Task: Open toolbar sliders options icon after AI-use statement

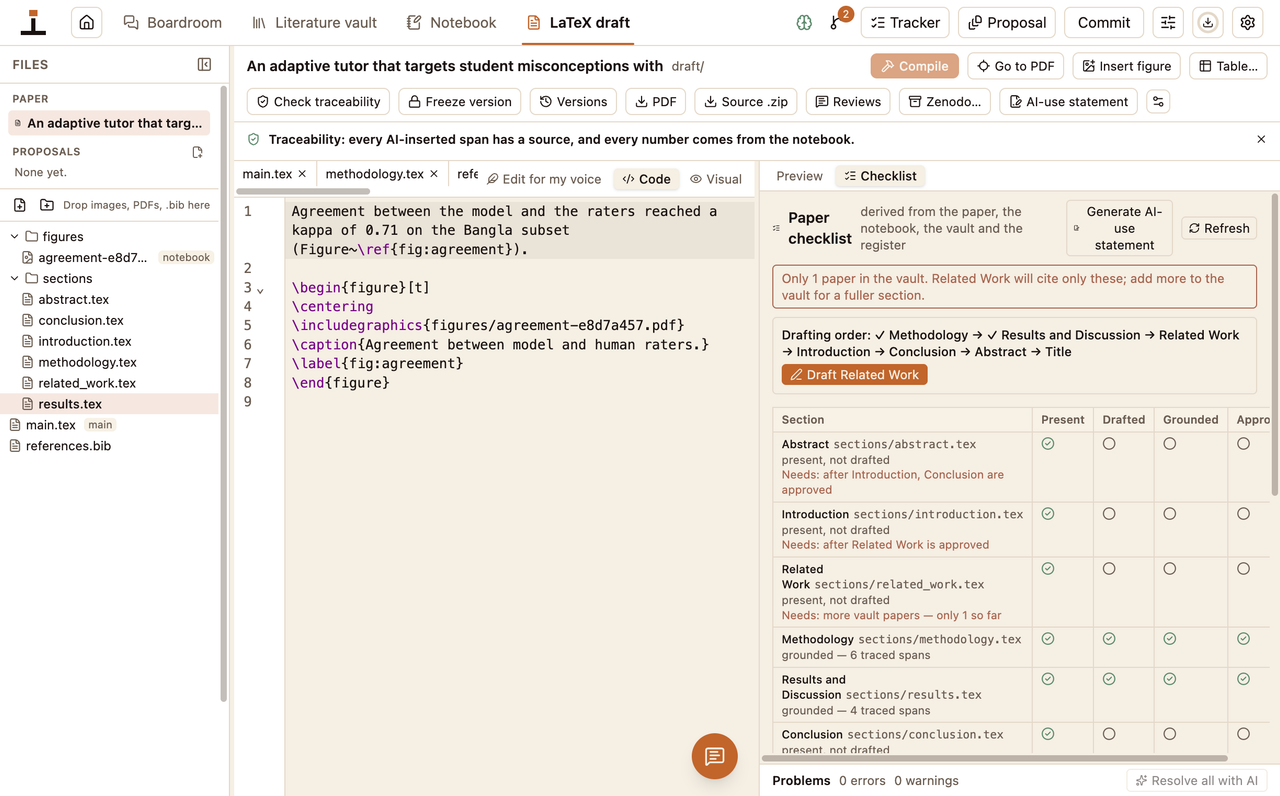Action: click(1158, 101)
